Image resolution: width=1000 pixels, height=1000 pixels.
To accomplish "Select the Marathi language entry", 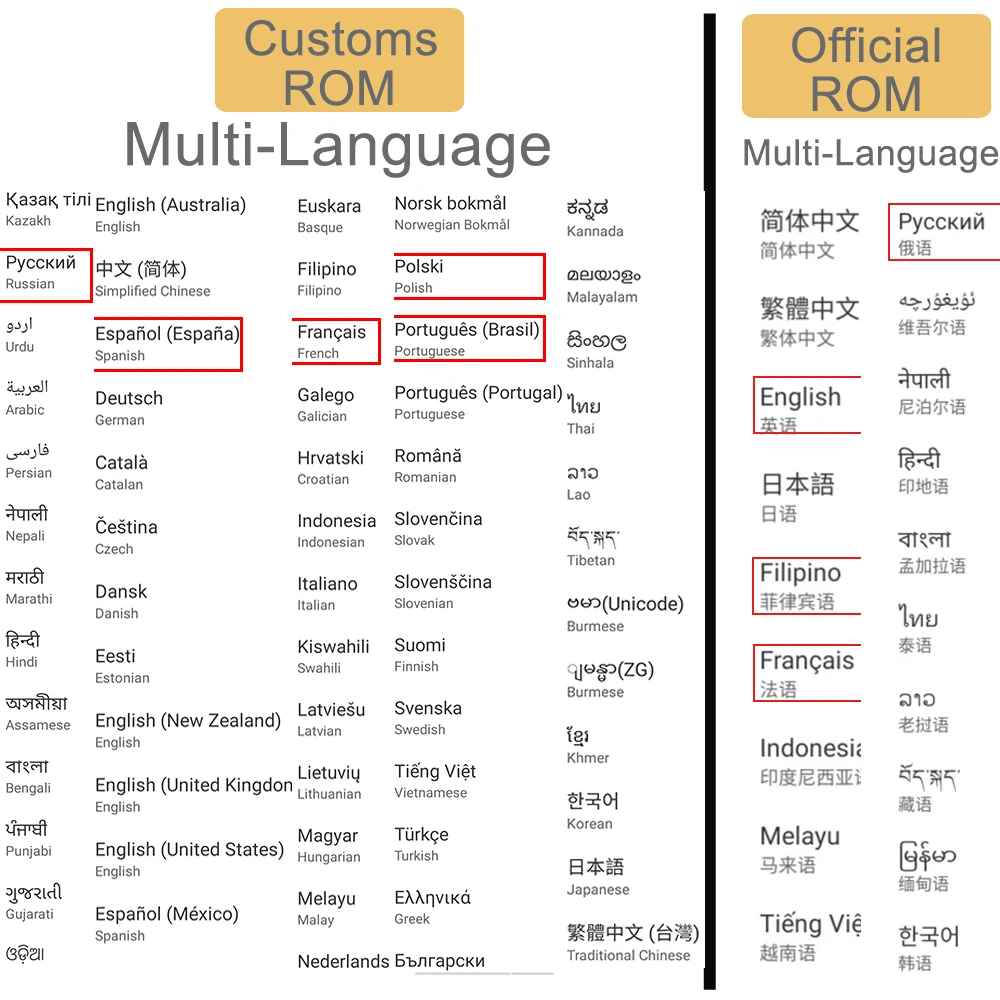I will (x=29, y=587).
